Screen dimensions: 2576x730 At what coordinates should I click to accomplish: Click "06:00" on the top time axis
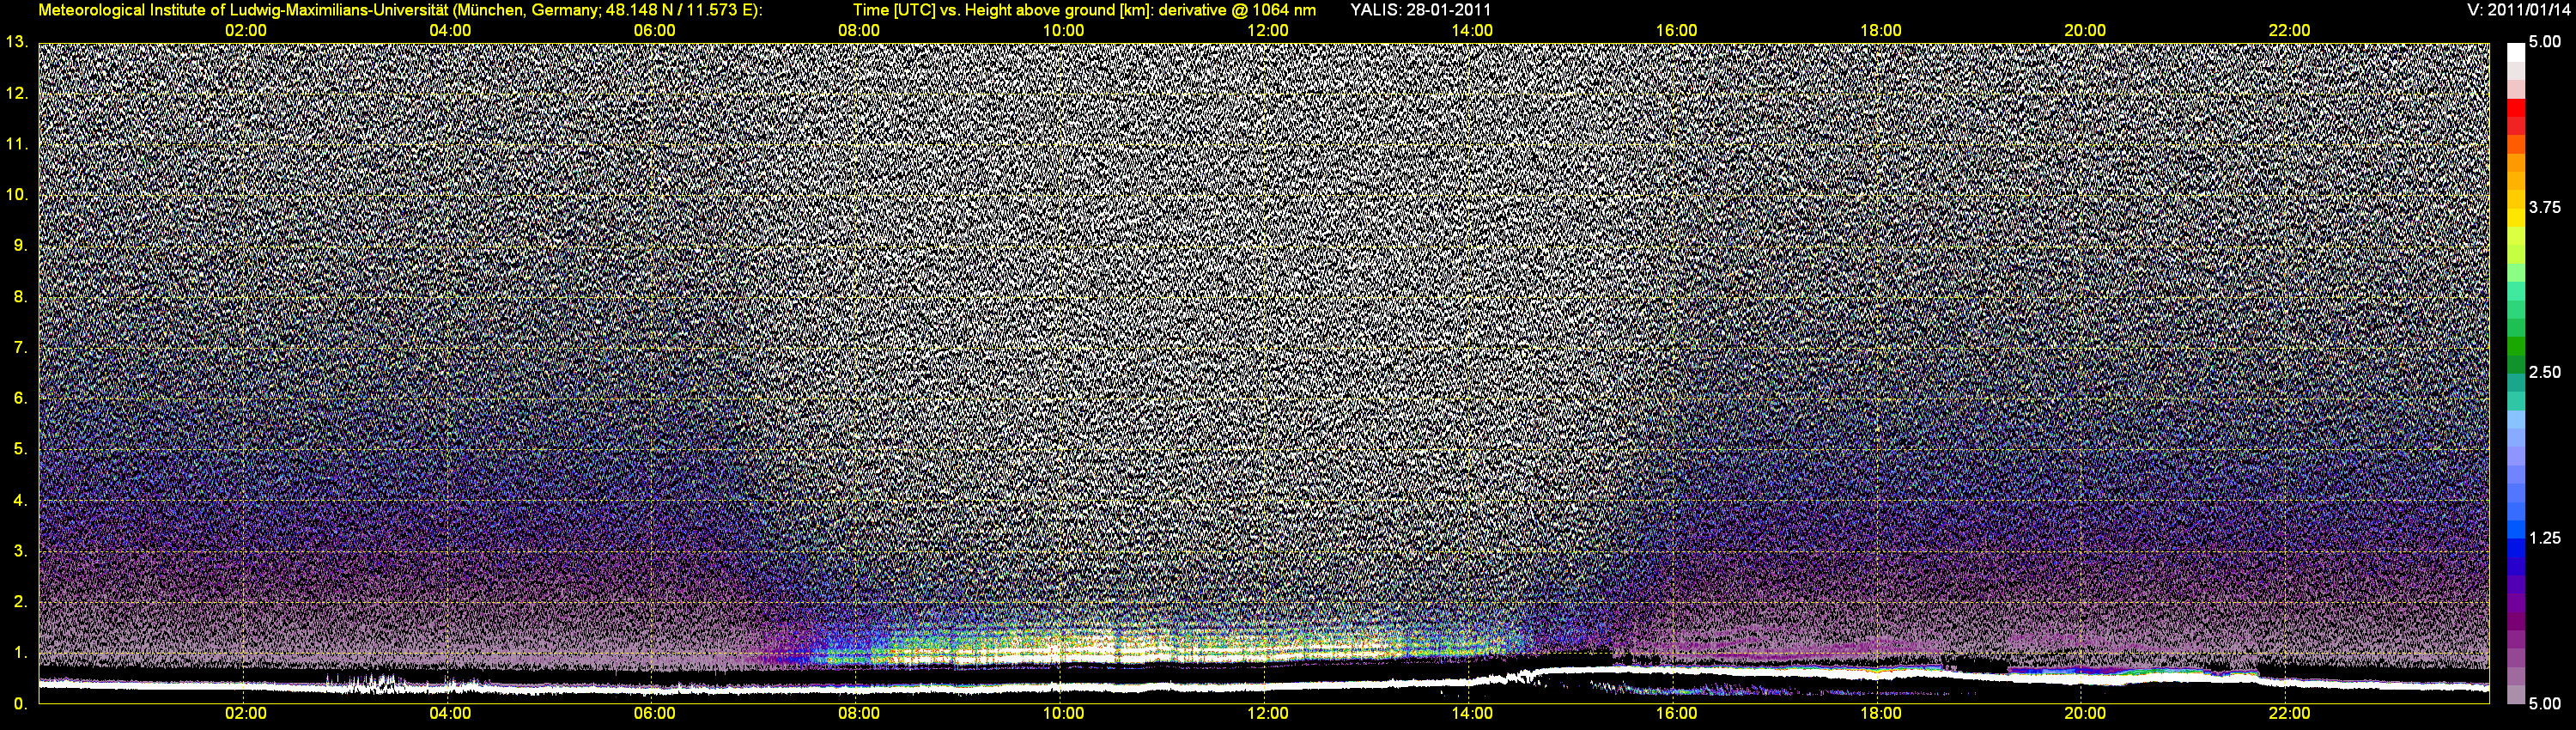coord(655,30)
